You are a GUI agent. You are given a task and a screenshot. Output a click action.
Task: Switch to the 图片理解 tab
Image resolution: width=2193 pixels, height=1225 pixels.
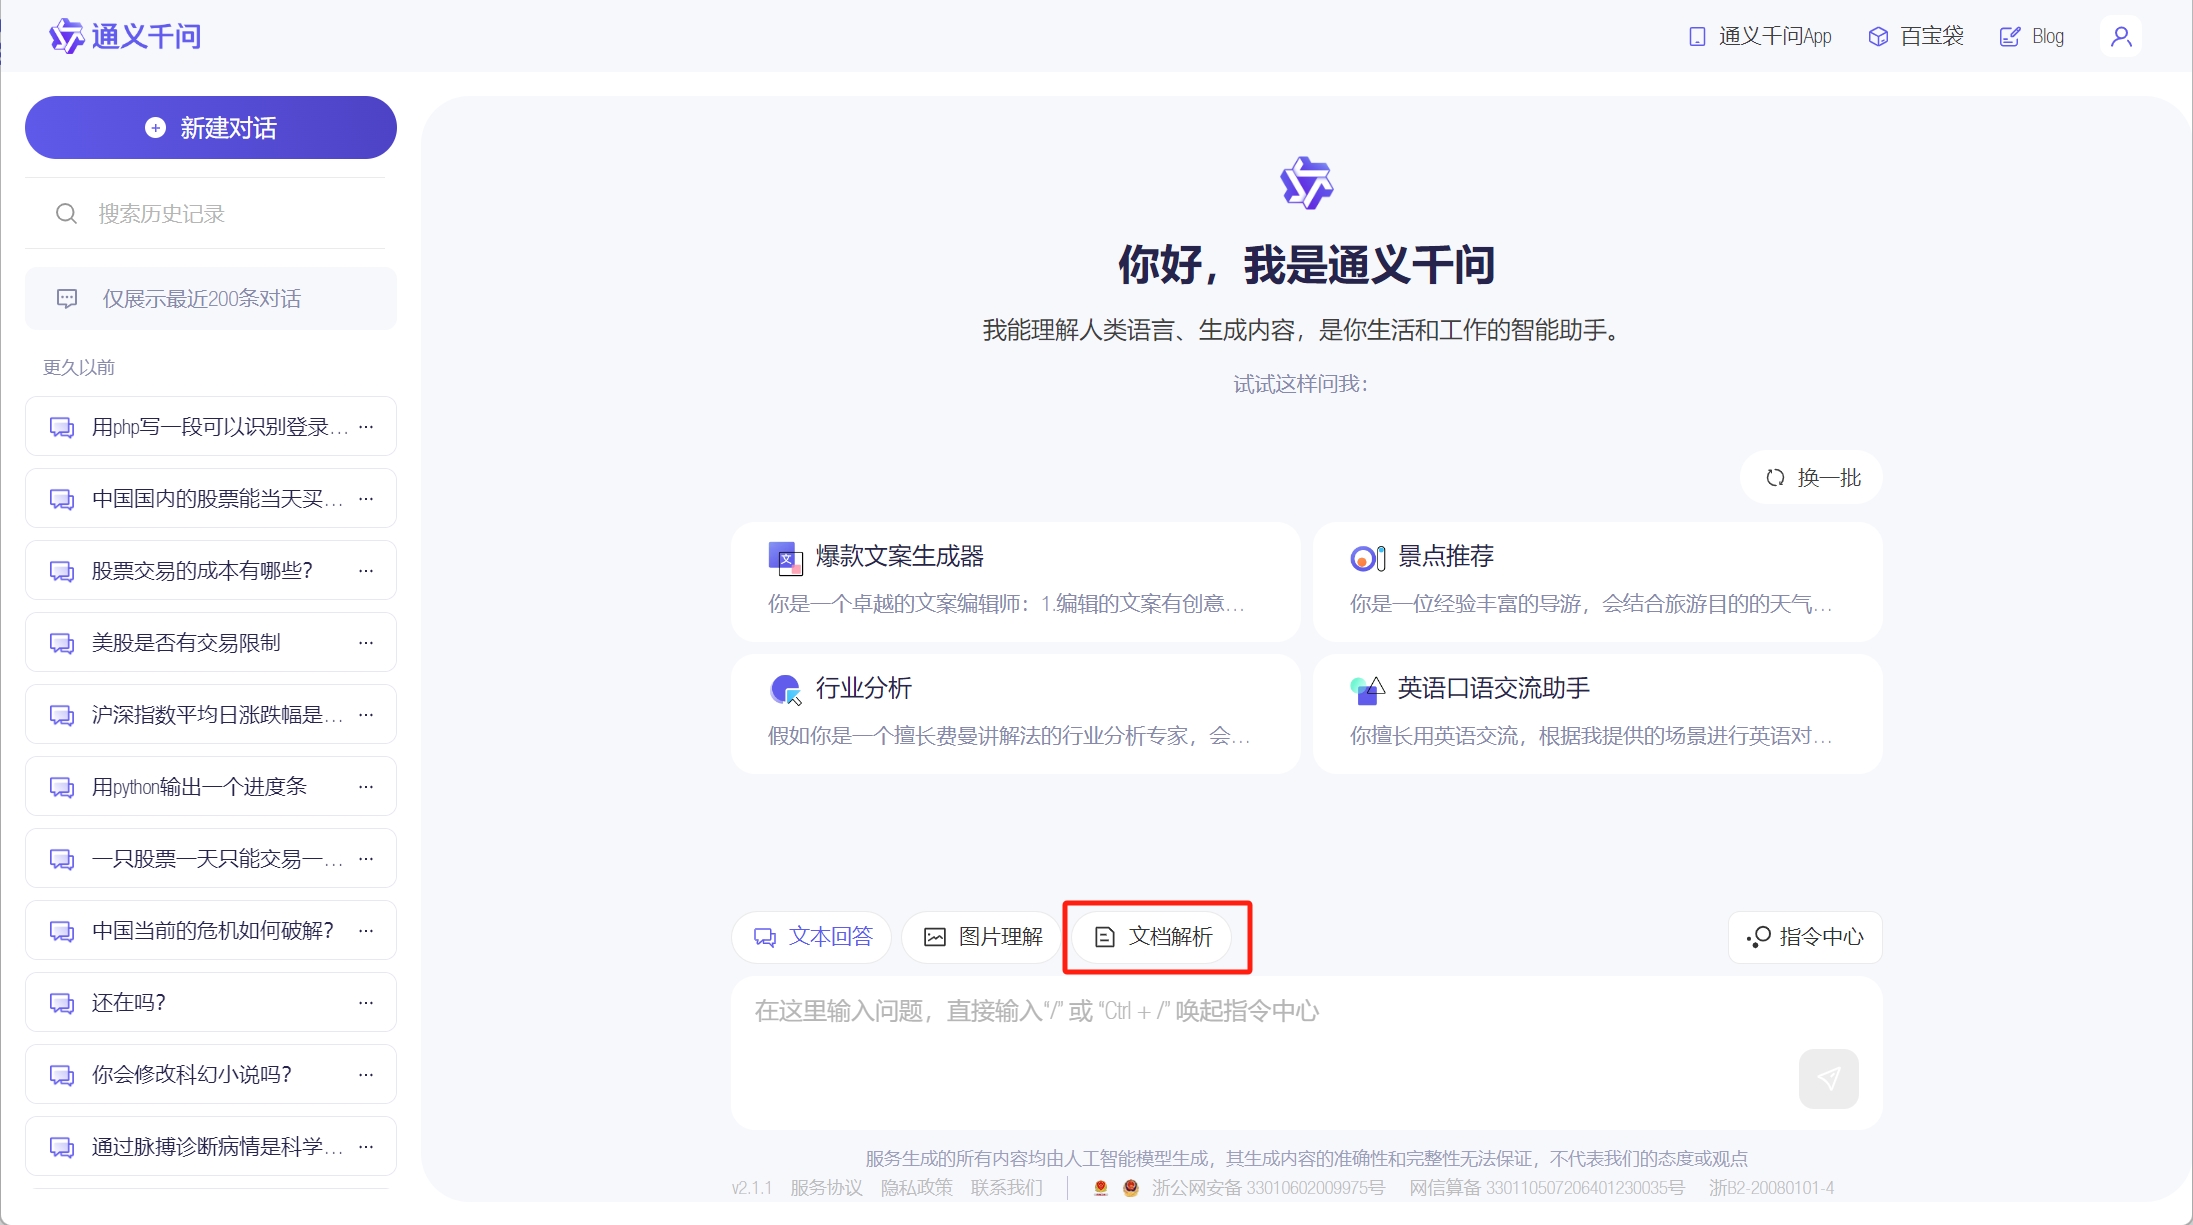(981, 937)
